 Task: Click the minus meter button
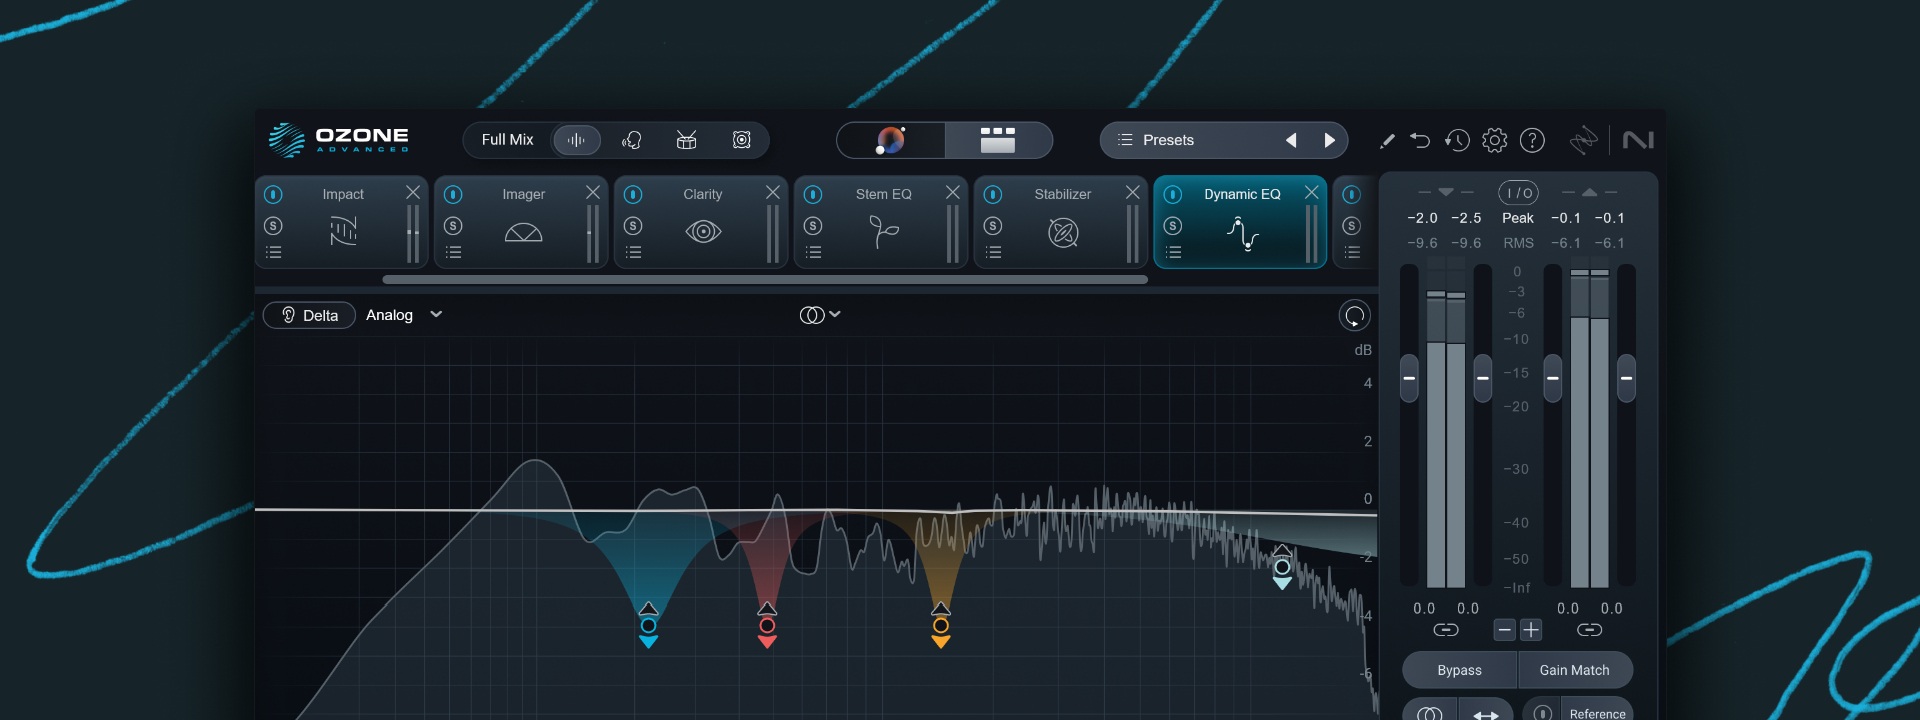pos(1505,629)
